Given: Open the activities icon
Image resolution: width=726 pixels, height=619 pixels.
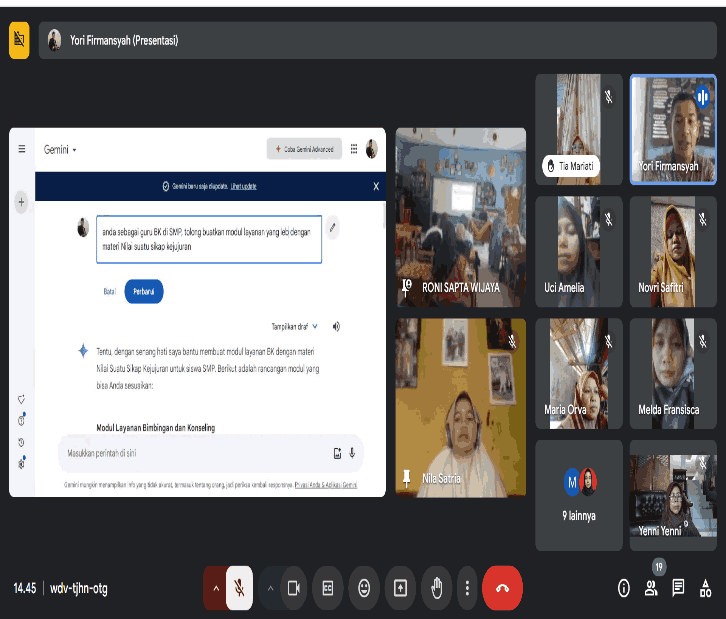Looking at the screenshot, I should pyautogui.click(x=706, y=588).
